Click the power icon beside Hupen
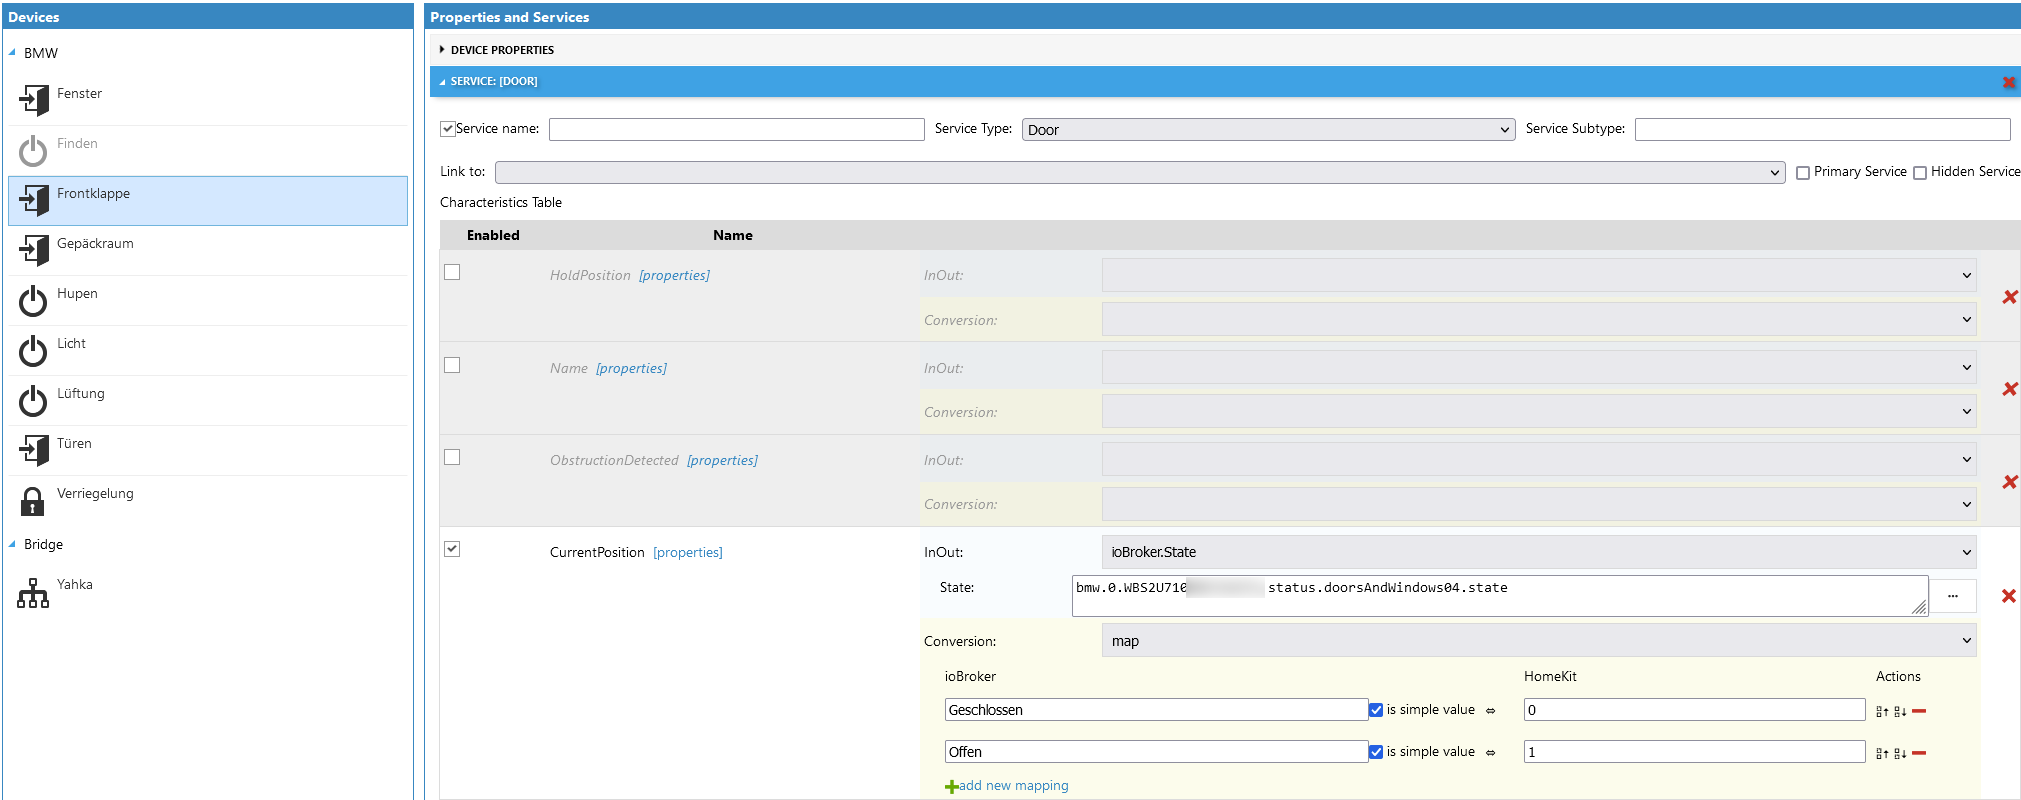 point(33,300)
